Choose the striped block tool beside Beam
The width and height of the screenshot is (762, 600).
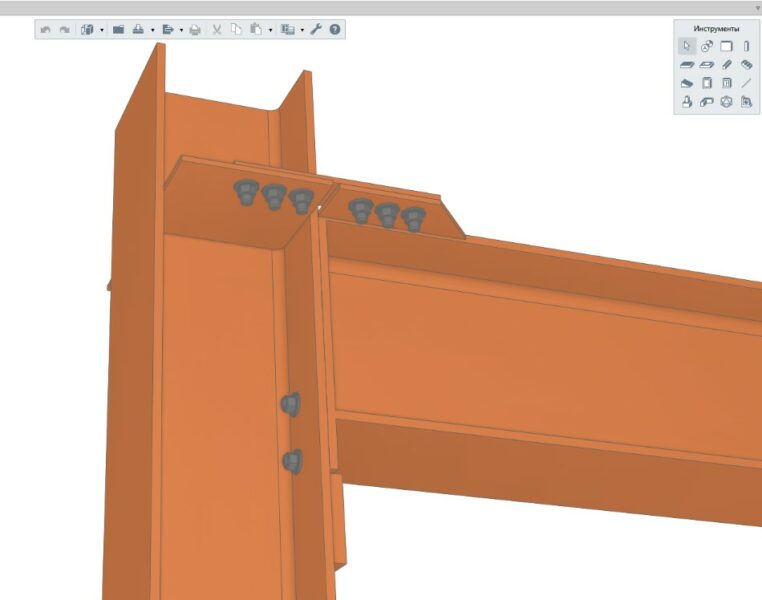[x=746, y=65]
